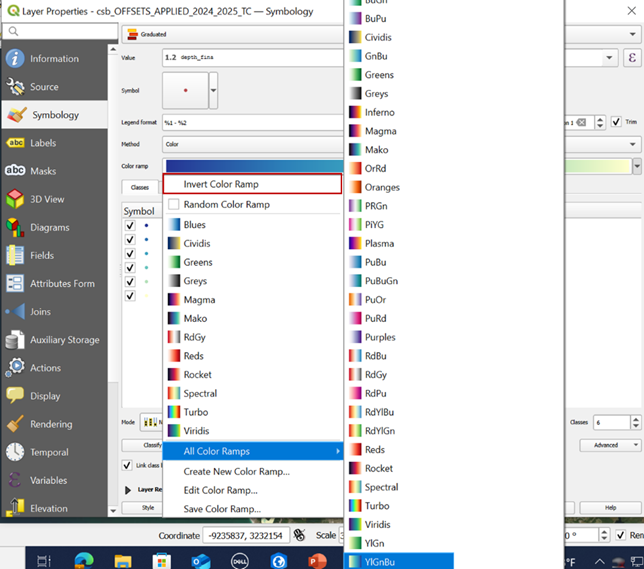
Task: Open File Explorer in the taskbar
Action: [123, 561]
